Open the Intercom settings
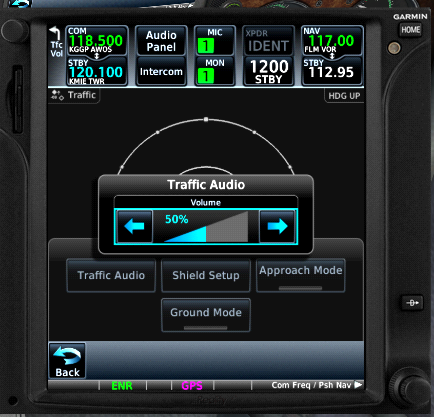 [x=161, y=72]
